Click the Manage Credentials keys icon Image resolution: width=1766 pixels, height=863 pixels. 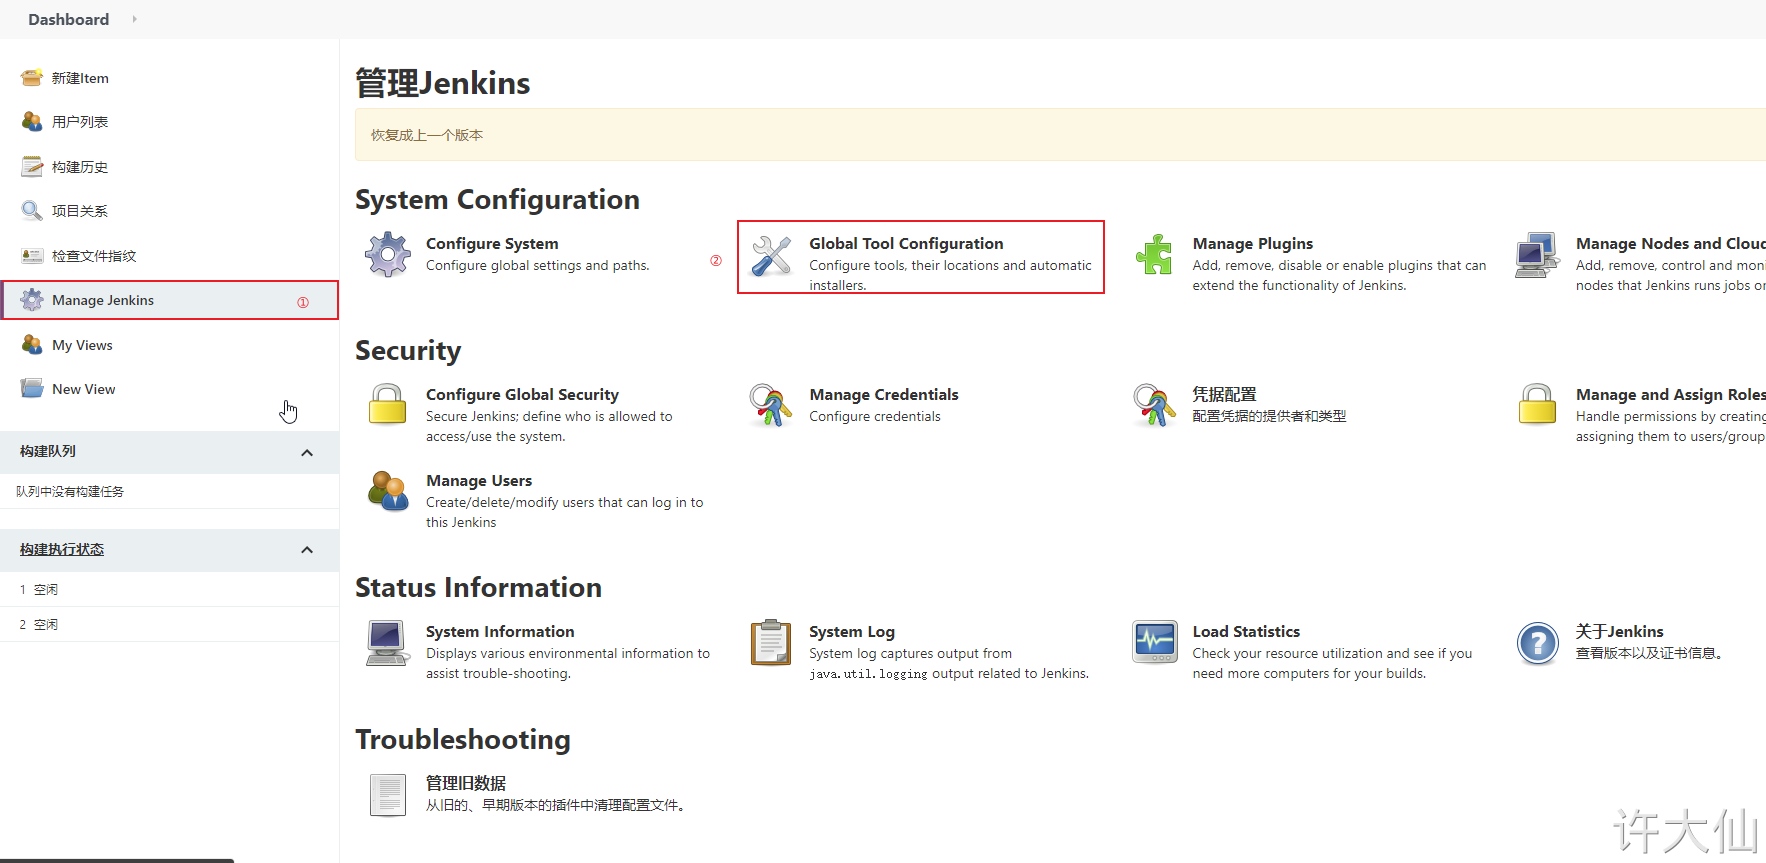(771, 405)
